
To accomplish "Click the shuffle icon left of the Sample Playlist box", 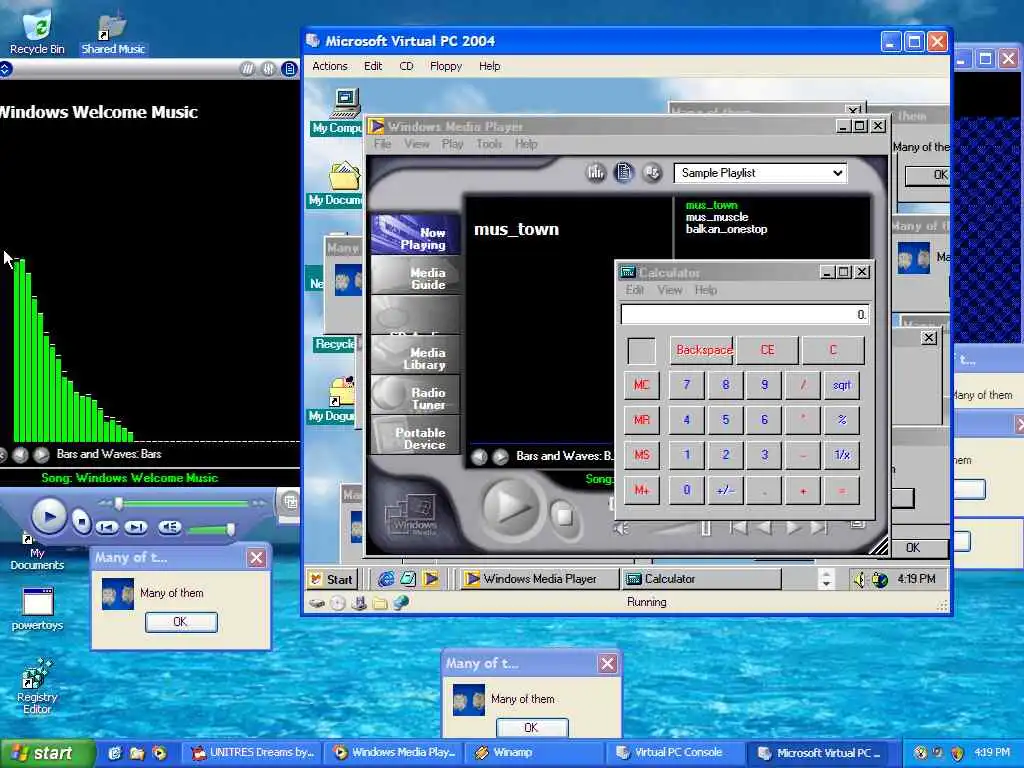I will (651, 172).
